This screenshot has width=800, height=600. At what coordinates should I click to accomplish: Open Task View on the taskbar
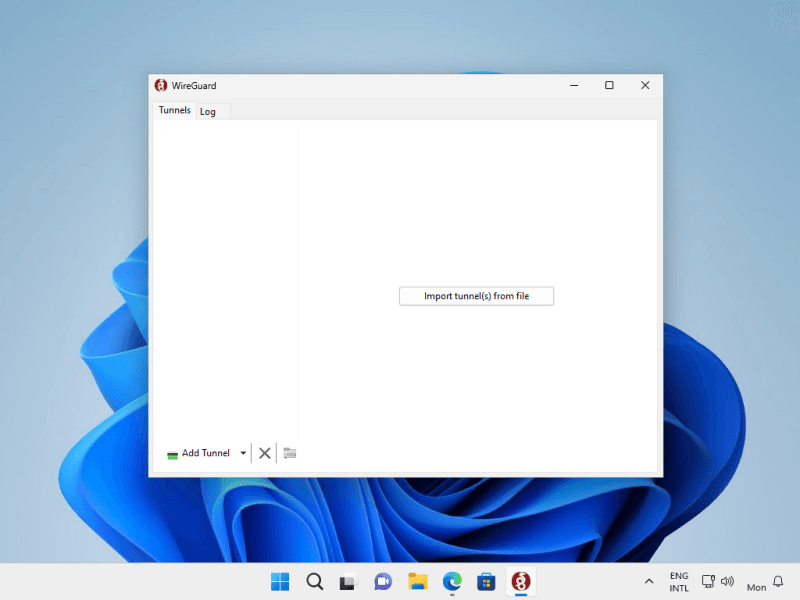(x=348, y=581)
